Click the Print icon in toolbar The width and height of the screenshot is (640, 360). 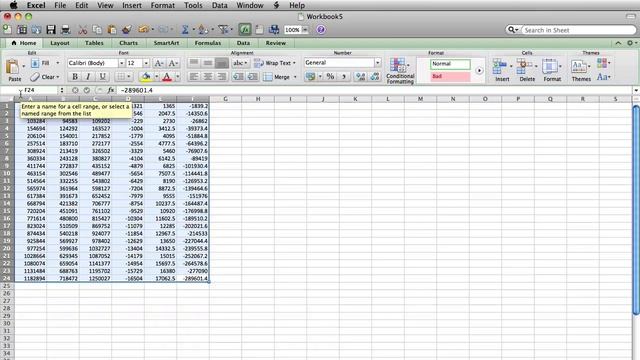pyautogui.click(x=65, y=30)
